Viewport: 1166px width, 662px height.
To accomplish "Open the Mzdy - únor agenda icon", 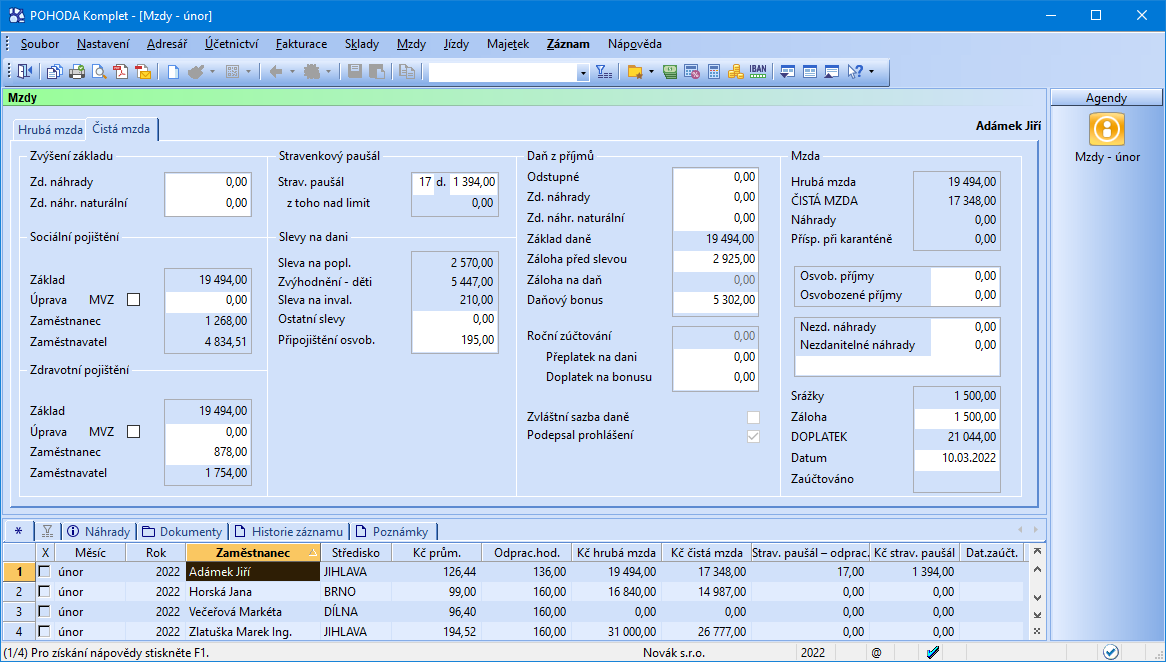I will [1107, 129].
